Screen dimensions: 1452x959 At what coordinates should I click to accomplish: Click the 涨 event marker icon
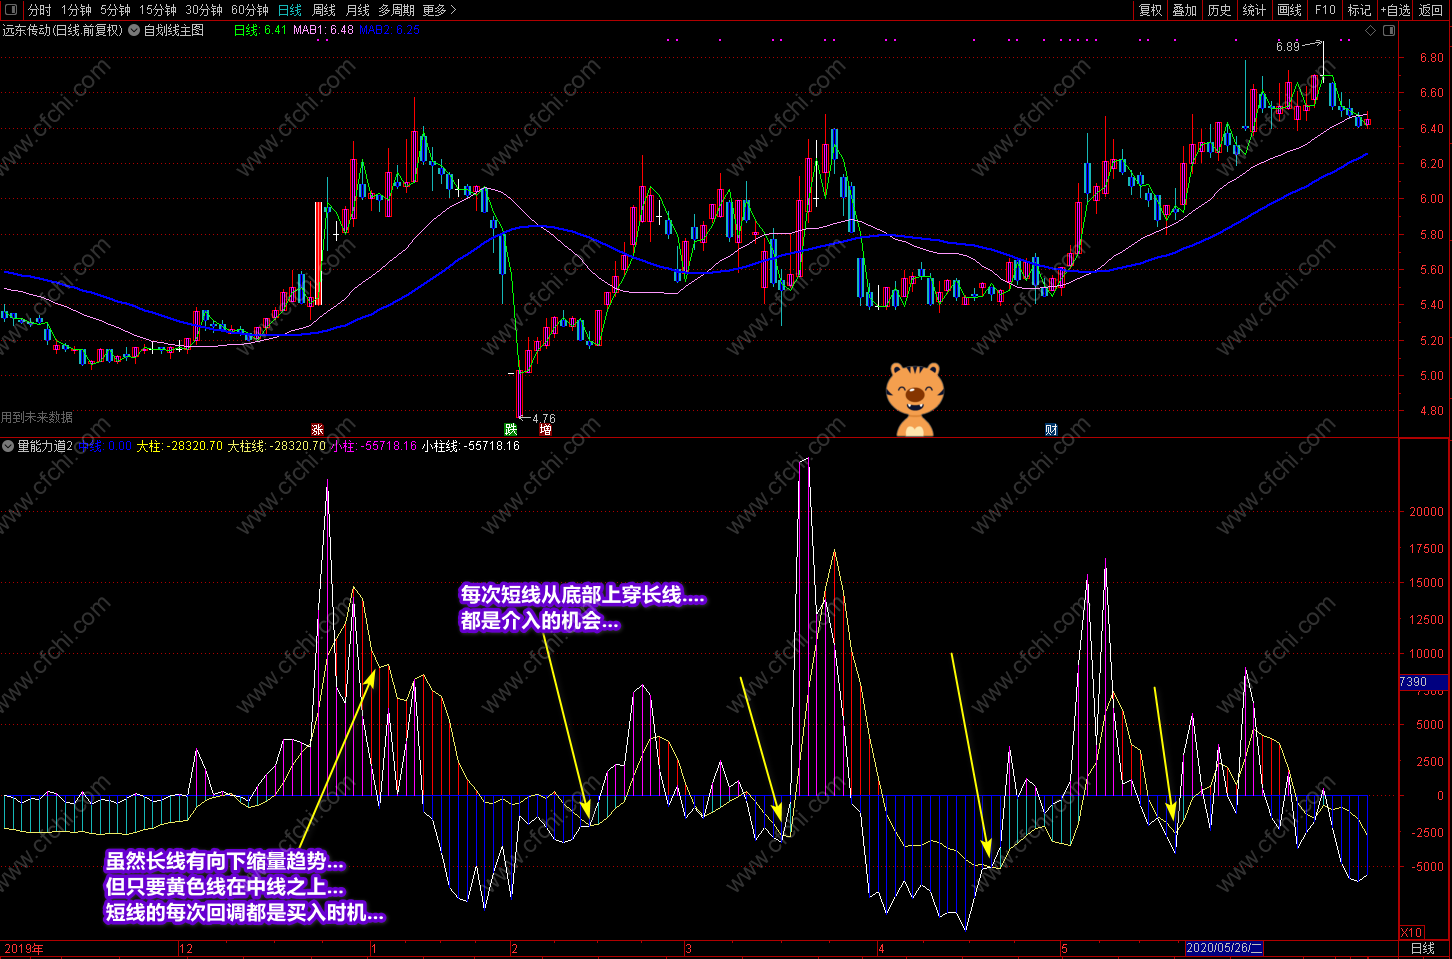[x=317, y=430]
